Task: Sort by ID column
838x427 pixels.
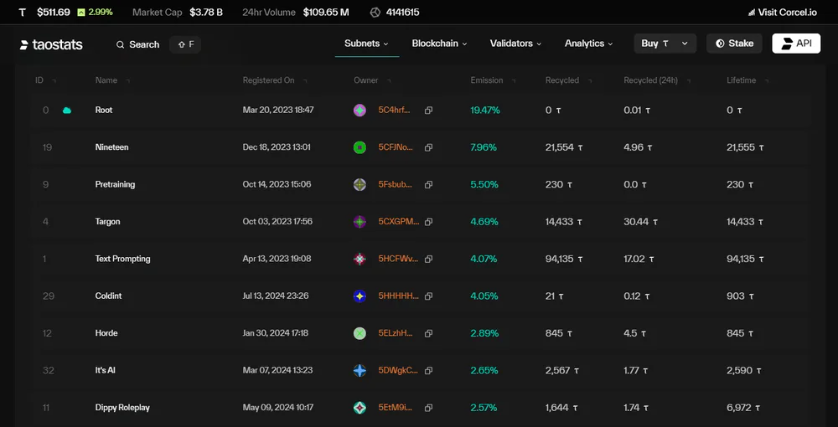Action: click(x=45, y=80)
